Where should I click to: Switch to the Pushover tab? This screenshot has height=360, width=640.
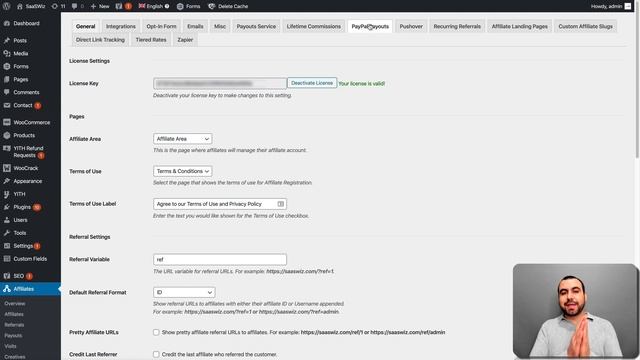coord(411,26)
